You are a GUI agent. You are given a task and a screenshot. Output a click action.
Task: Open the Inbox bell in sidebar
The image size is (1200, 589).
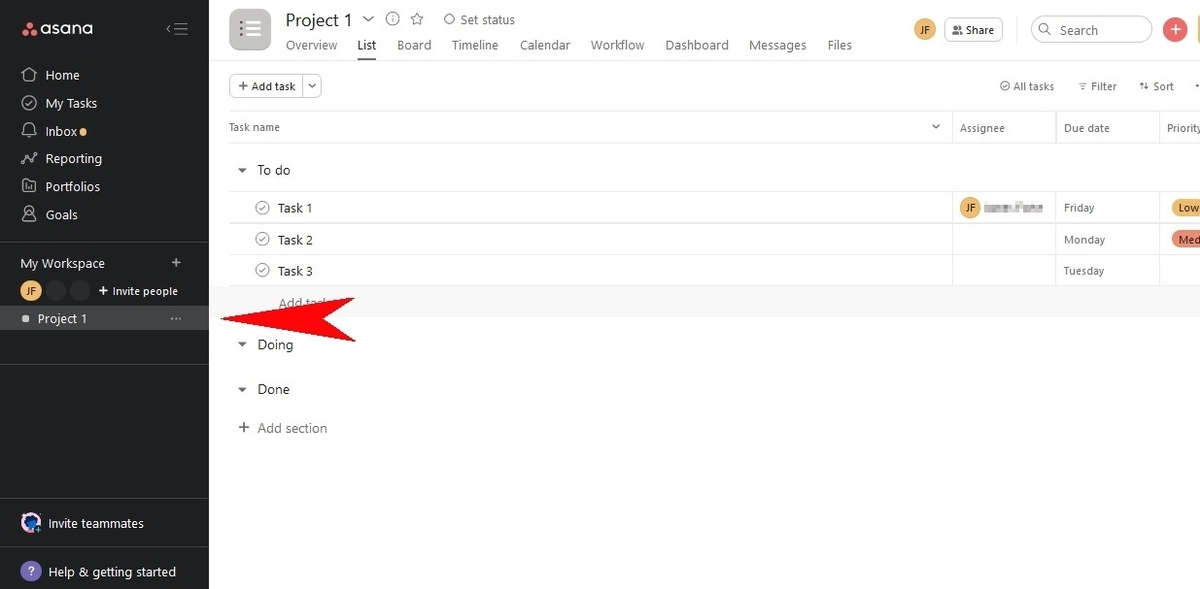29,131
